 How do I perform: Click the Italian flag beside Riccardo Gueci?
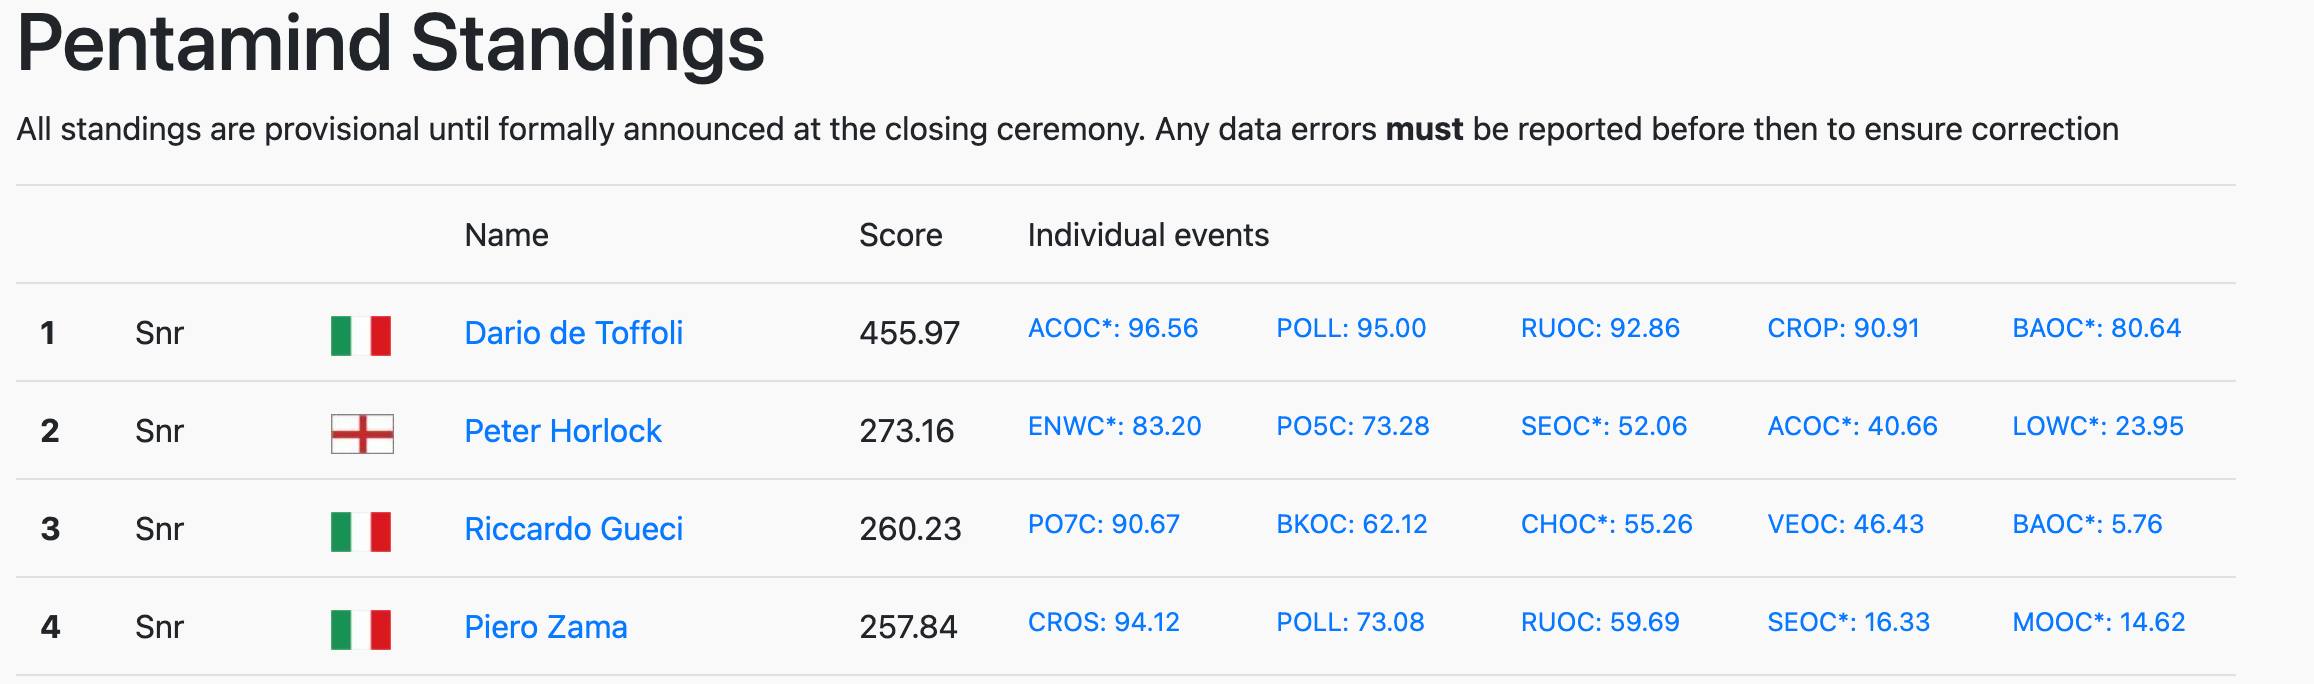pyautogui.click(x=361, y=531)
